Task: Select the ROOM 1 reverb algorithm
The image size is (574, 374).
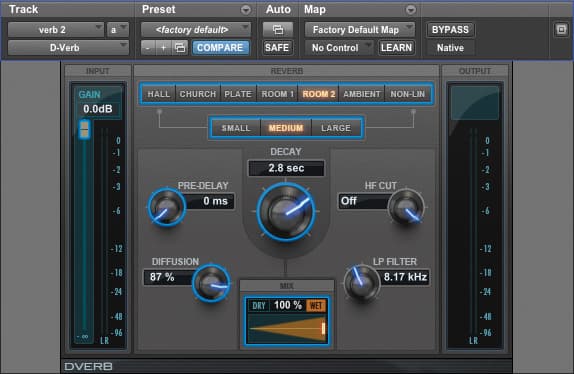Action: point(277,94)
